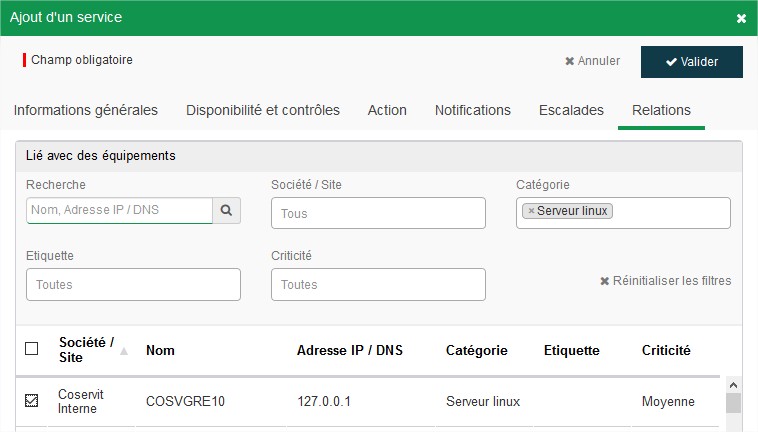Image resolution: width=758 pixels, height=432 pixels.
Task: Open the Criticité filter dropdown
Action: tap(378, 285)
